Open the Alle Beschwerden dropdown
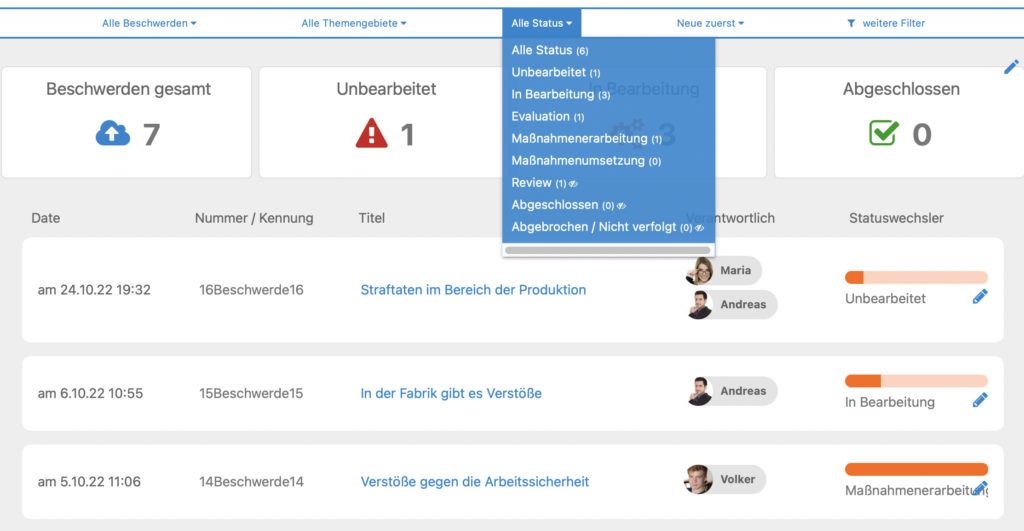The width and height of the screenshot is (1024, 531). (x=149, y=24)
